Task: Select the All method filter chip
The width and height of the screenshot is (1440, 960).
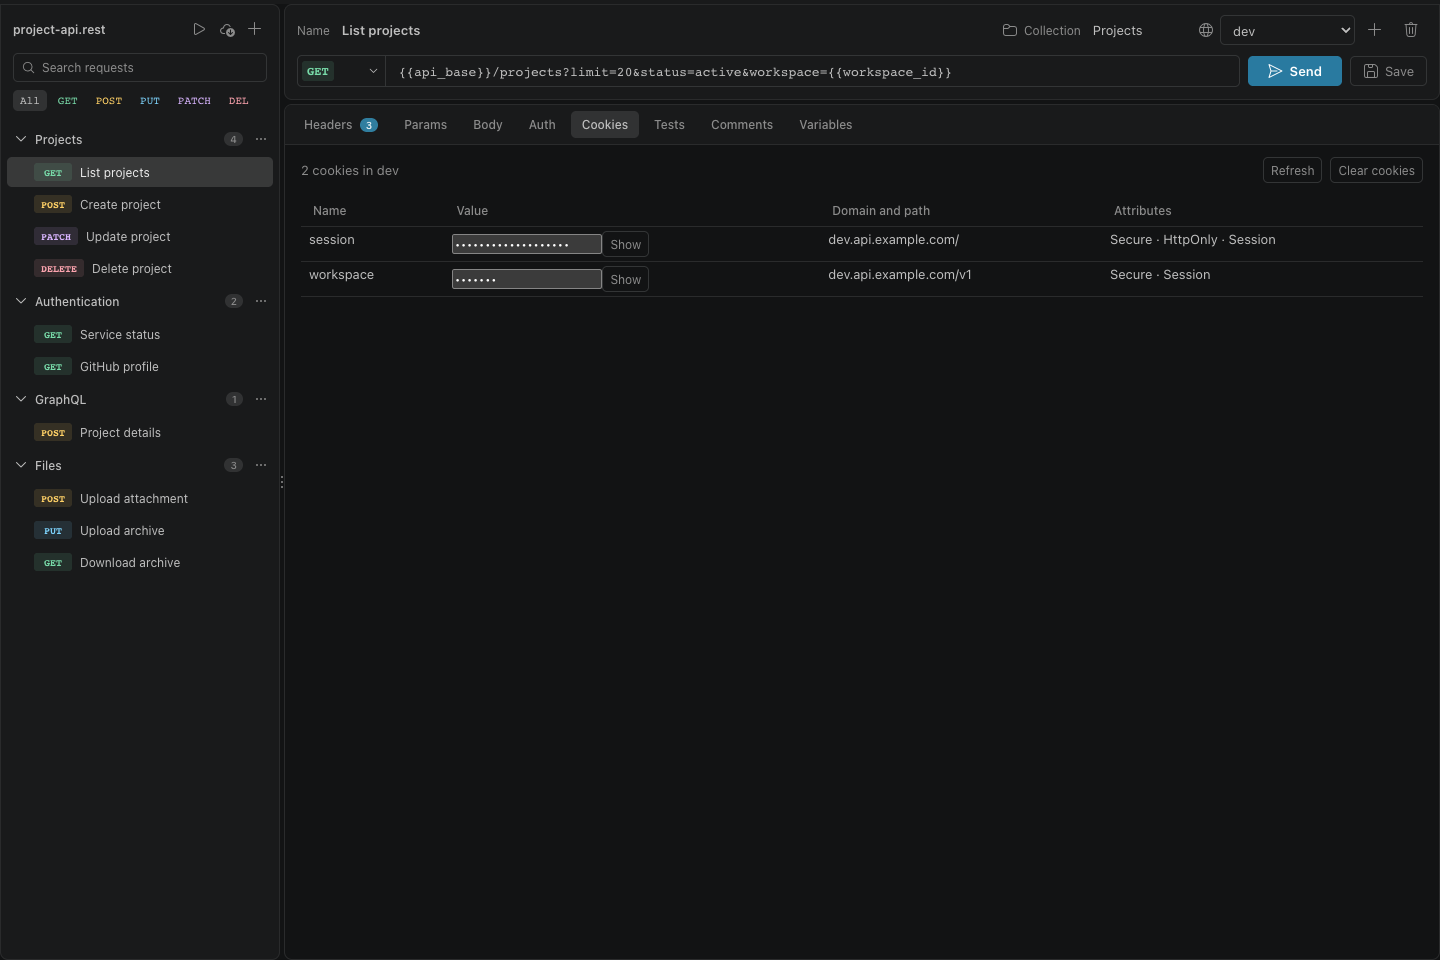Action: click(x=30, y=101)
